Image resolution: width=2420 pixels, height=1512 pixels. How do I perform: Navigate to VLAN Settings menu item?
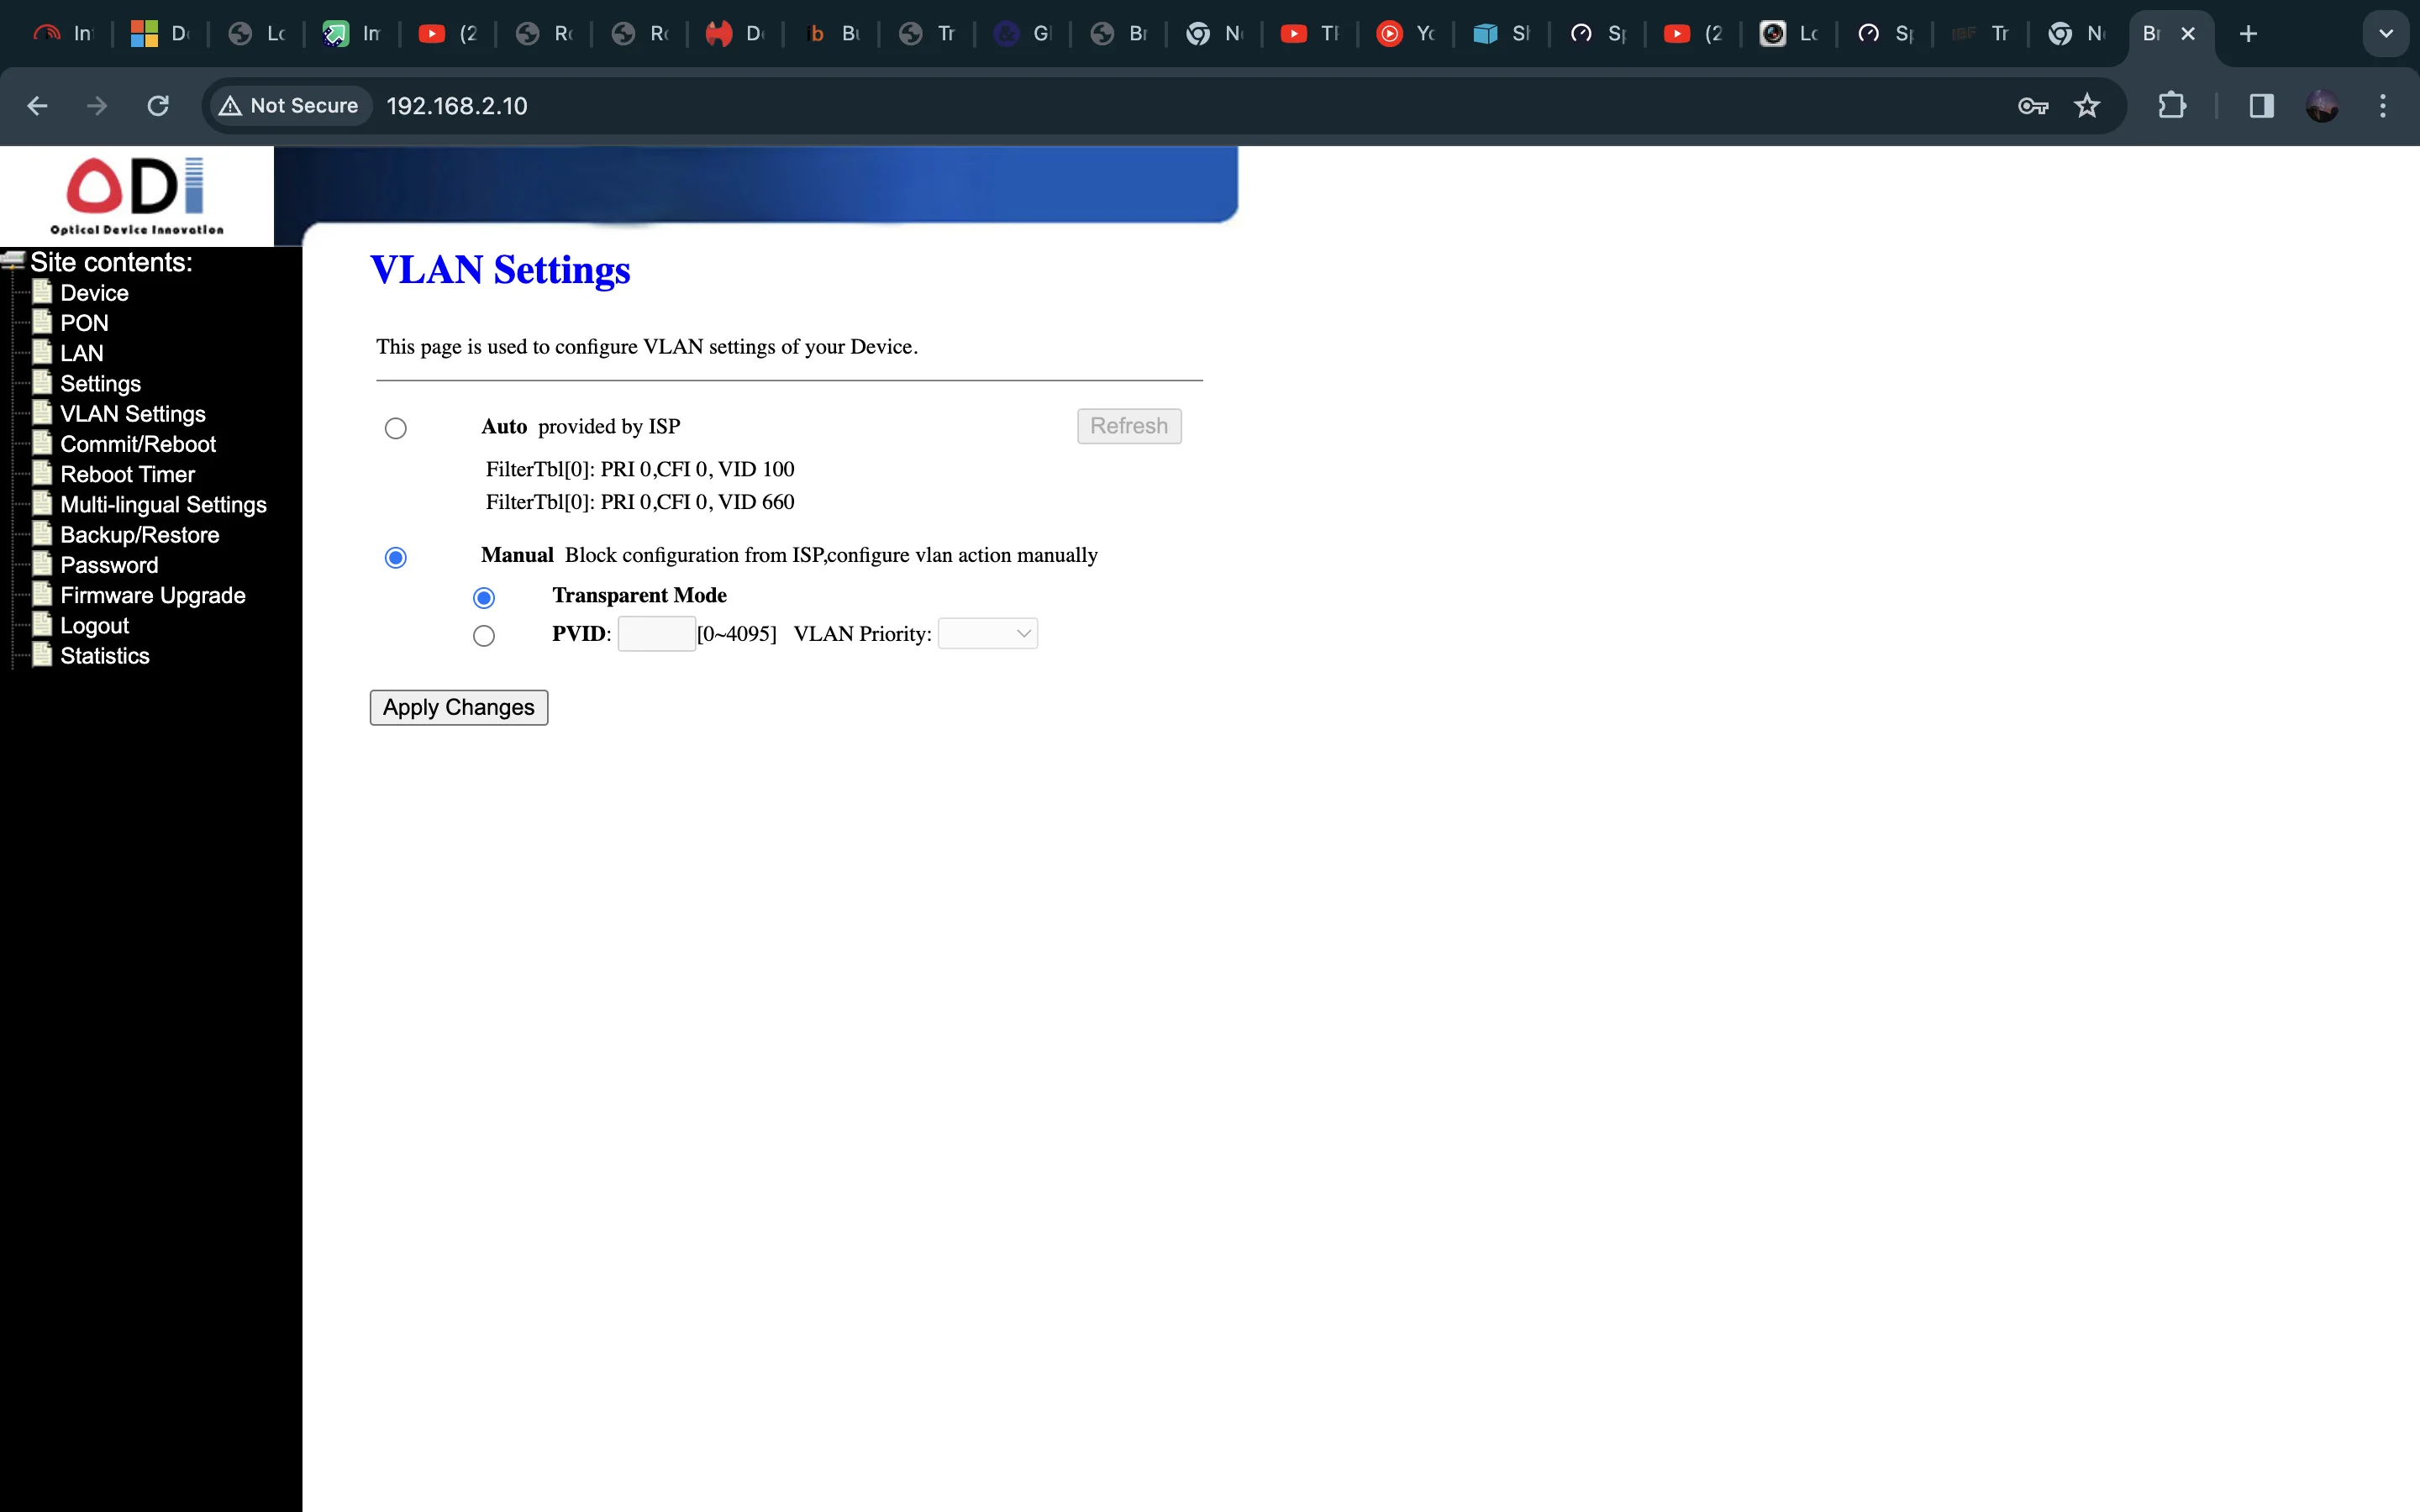pyautogui.click(x=131, y=412)
